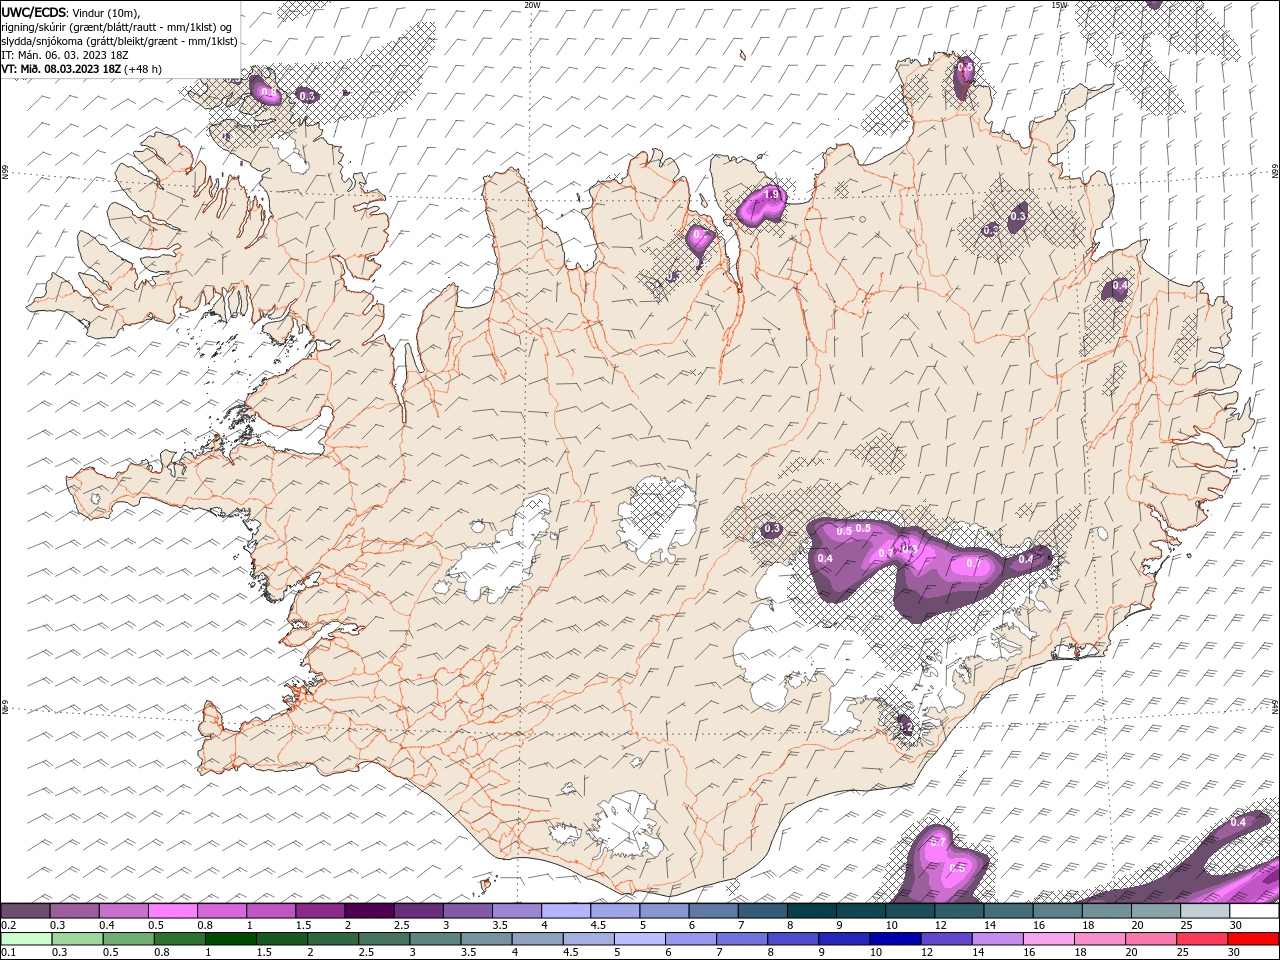Pick the upper legend swatch between 18 and 20

click(x=1106, y=911)
